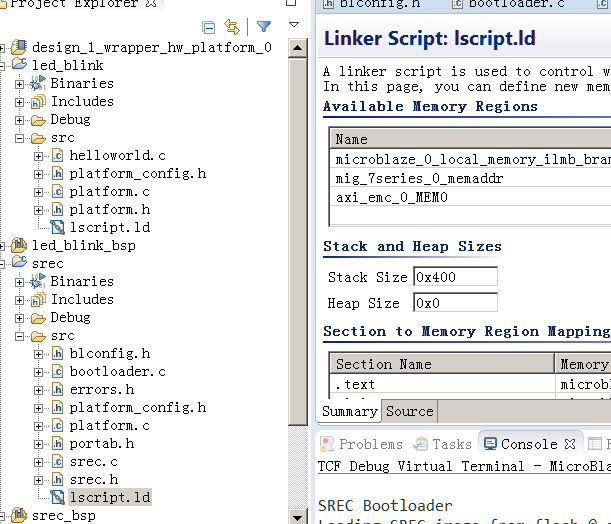This screenshot has width=611, height=524.
Task: Click Includes icon under srec
Action: click(x=38, y=300)
